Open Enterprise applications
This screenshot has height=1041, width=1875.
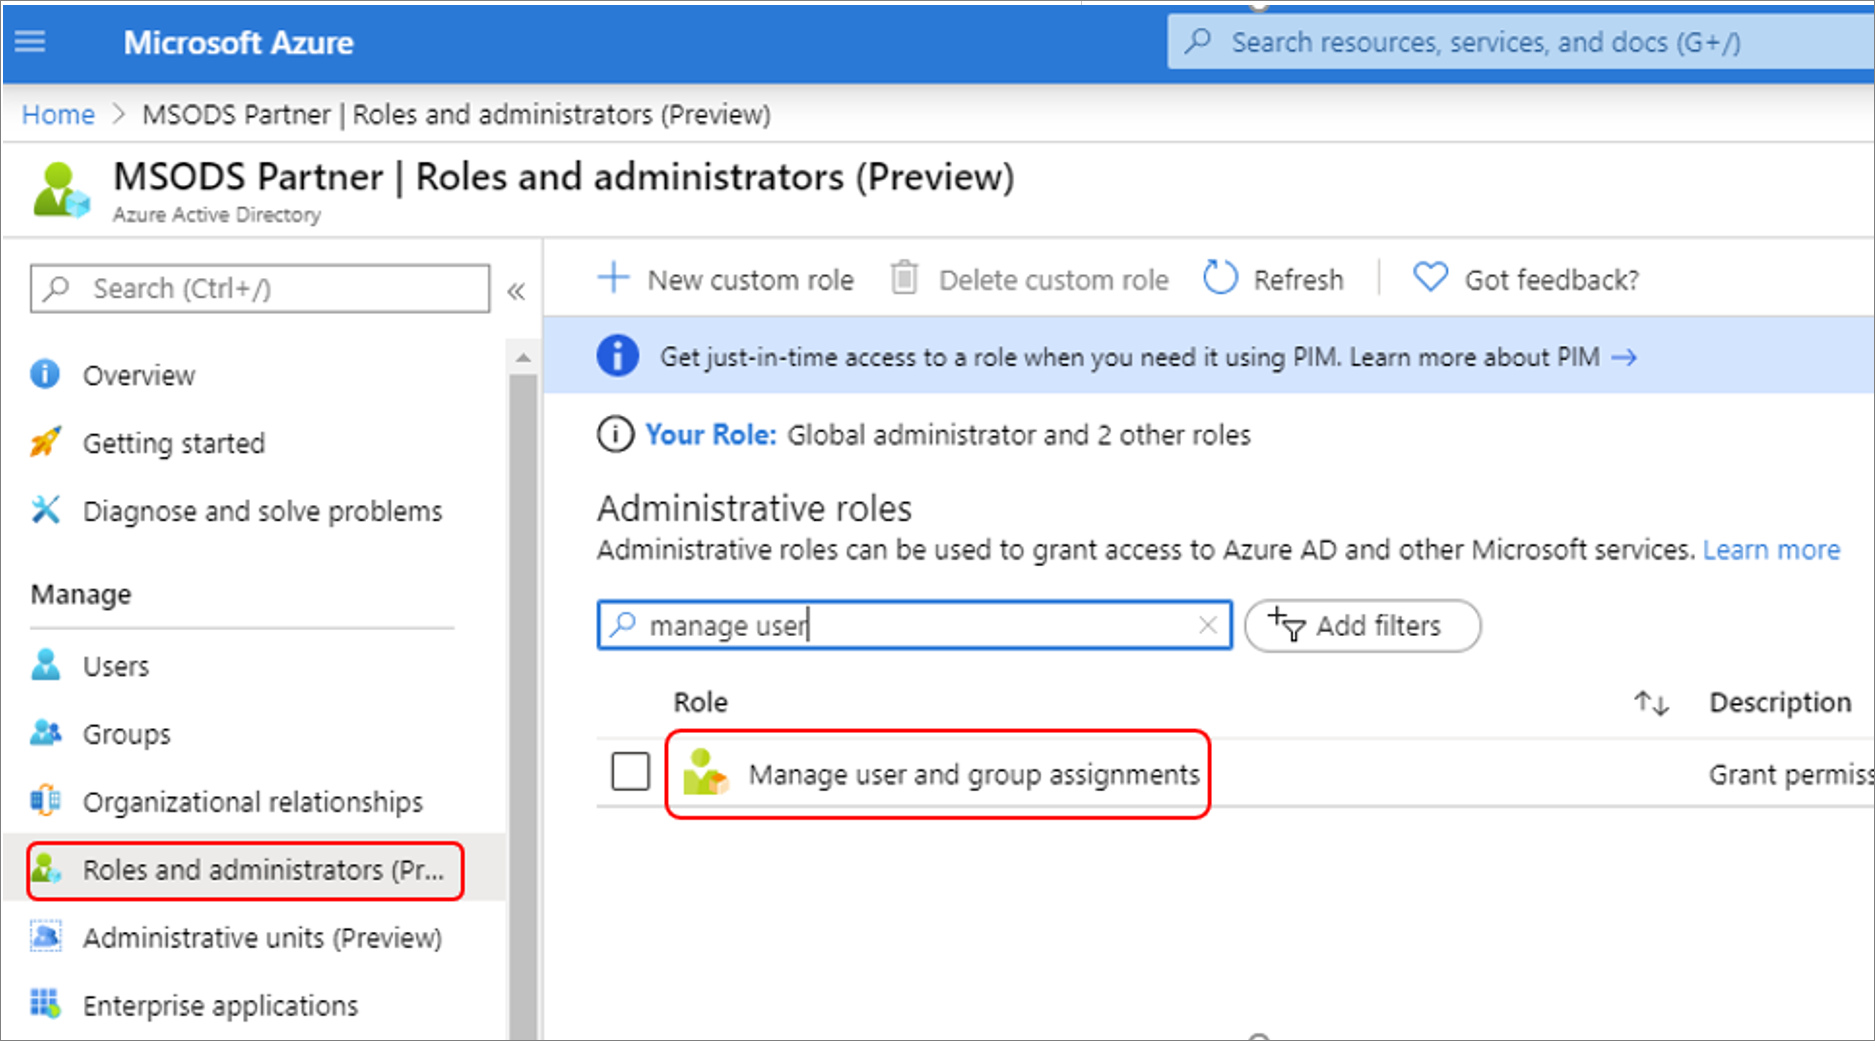[x=220, y=1006]
